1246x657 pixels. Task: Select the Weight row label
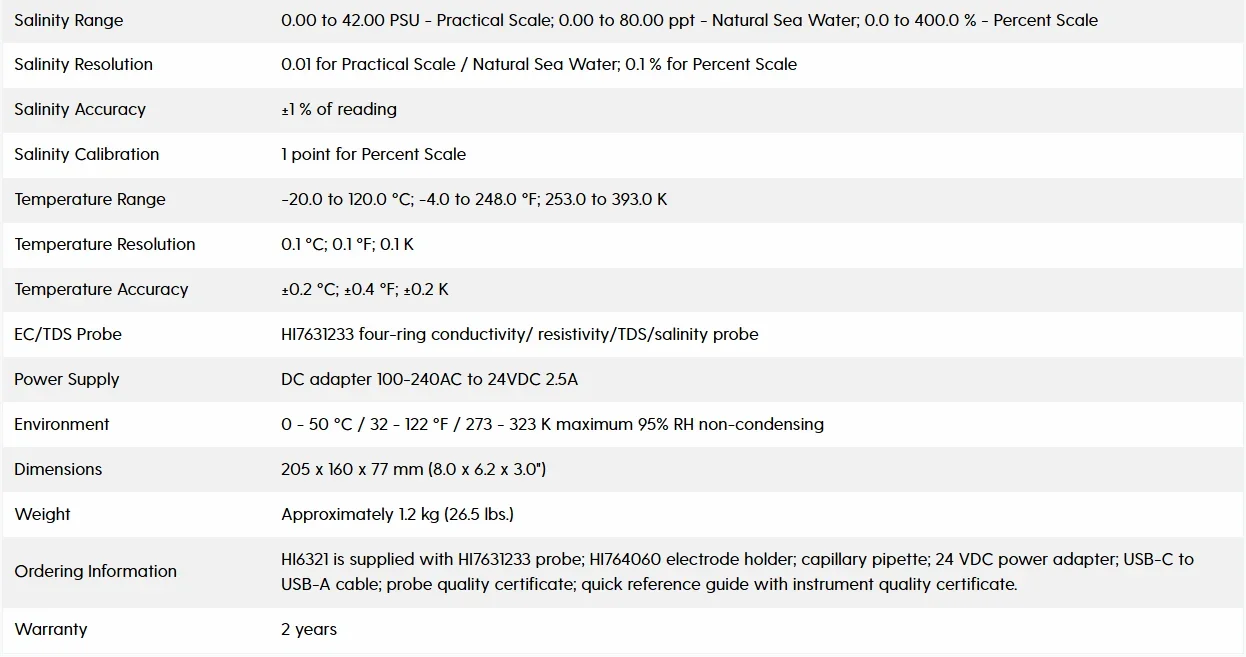[x=42, y=514]
